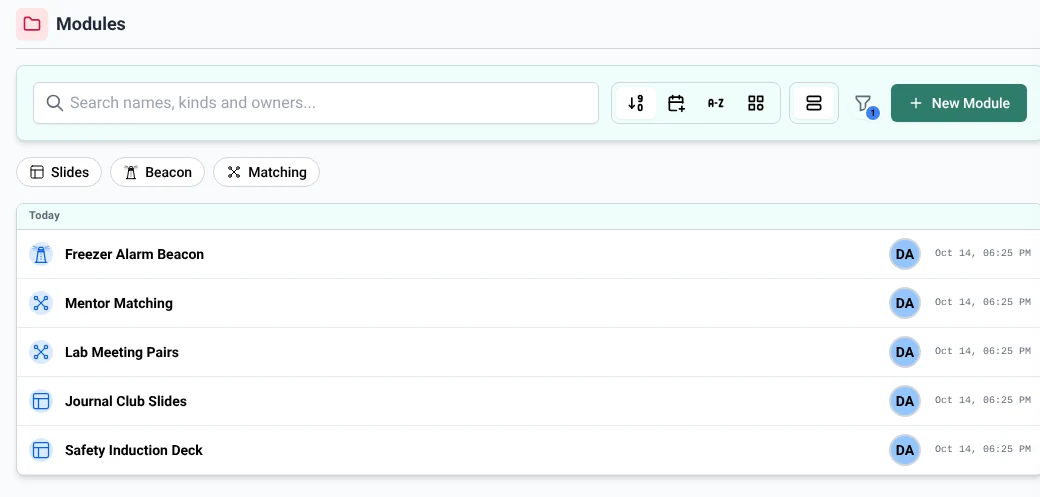Open Safety Induction Deck module
This screenshot has height=497, width=1040.
134,451
